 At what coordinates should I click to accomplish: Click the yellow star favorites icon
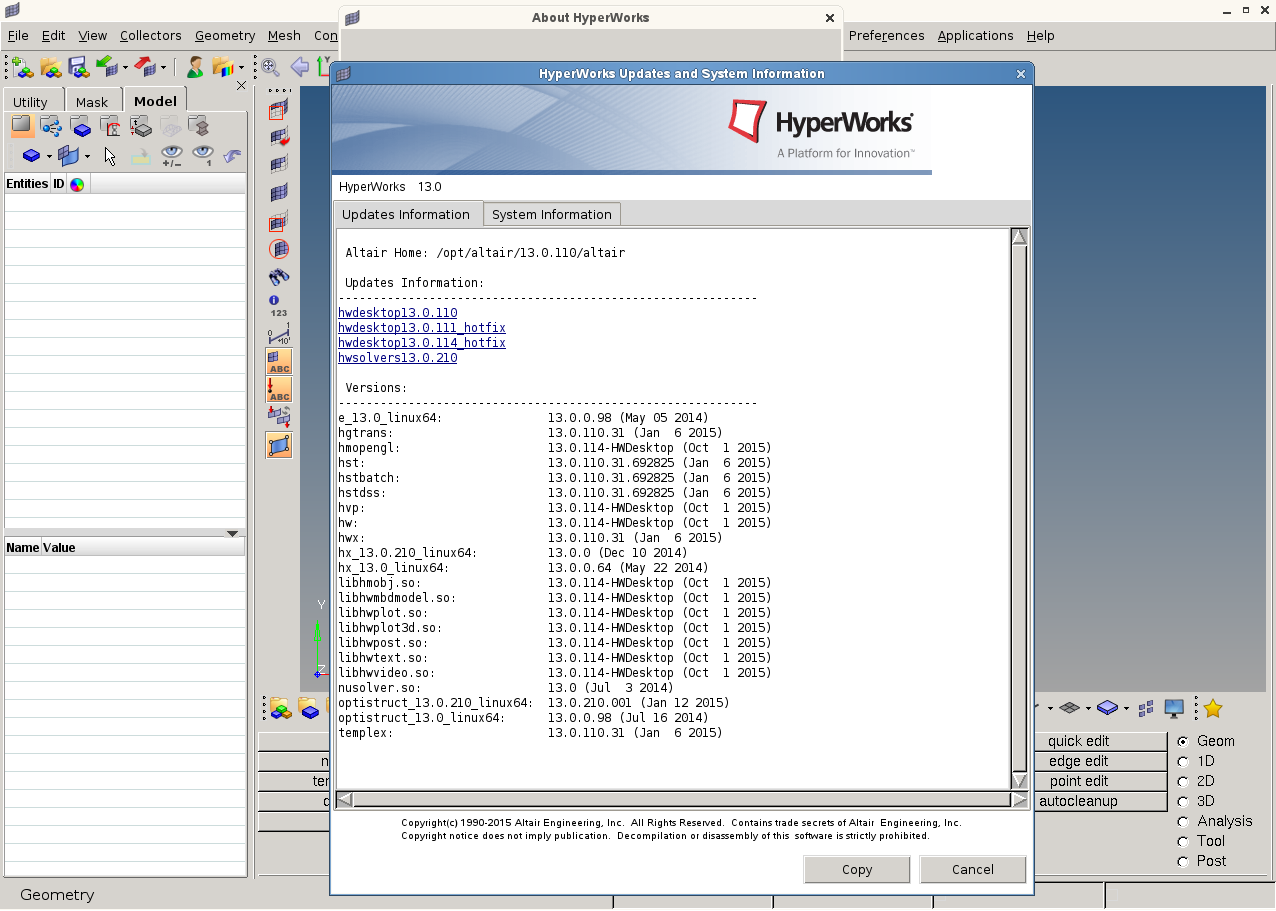[x=1213, y=709]
